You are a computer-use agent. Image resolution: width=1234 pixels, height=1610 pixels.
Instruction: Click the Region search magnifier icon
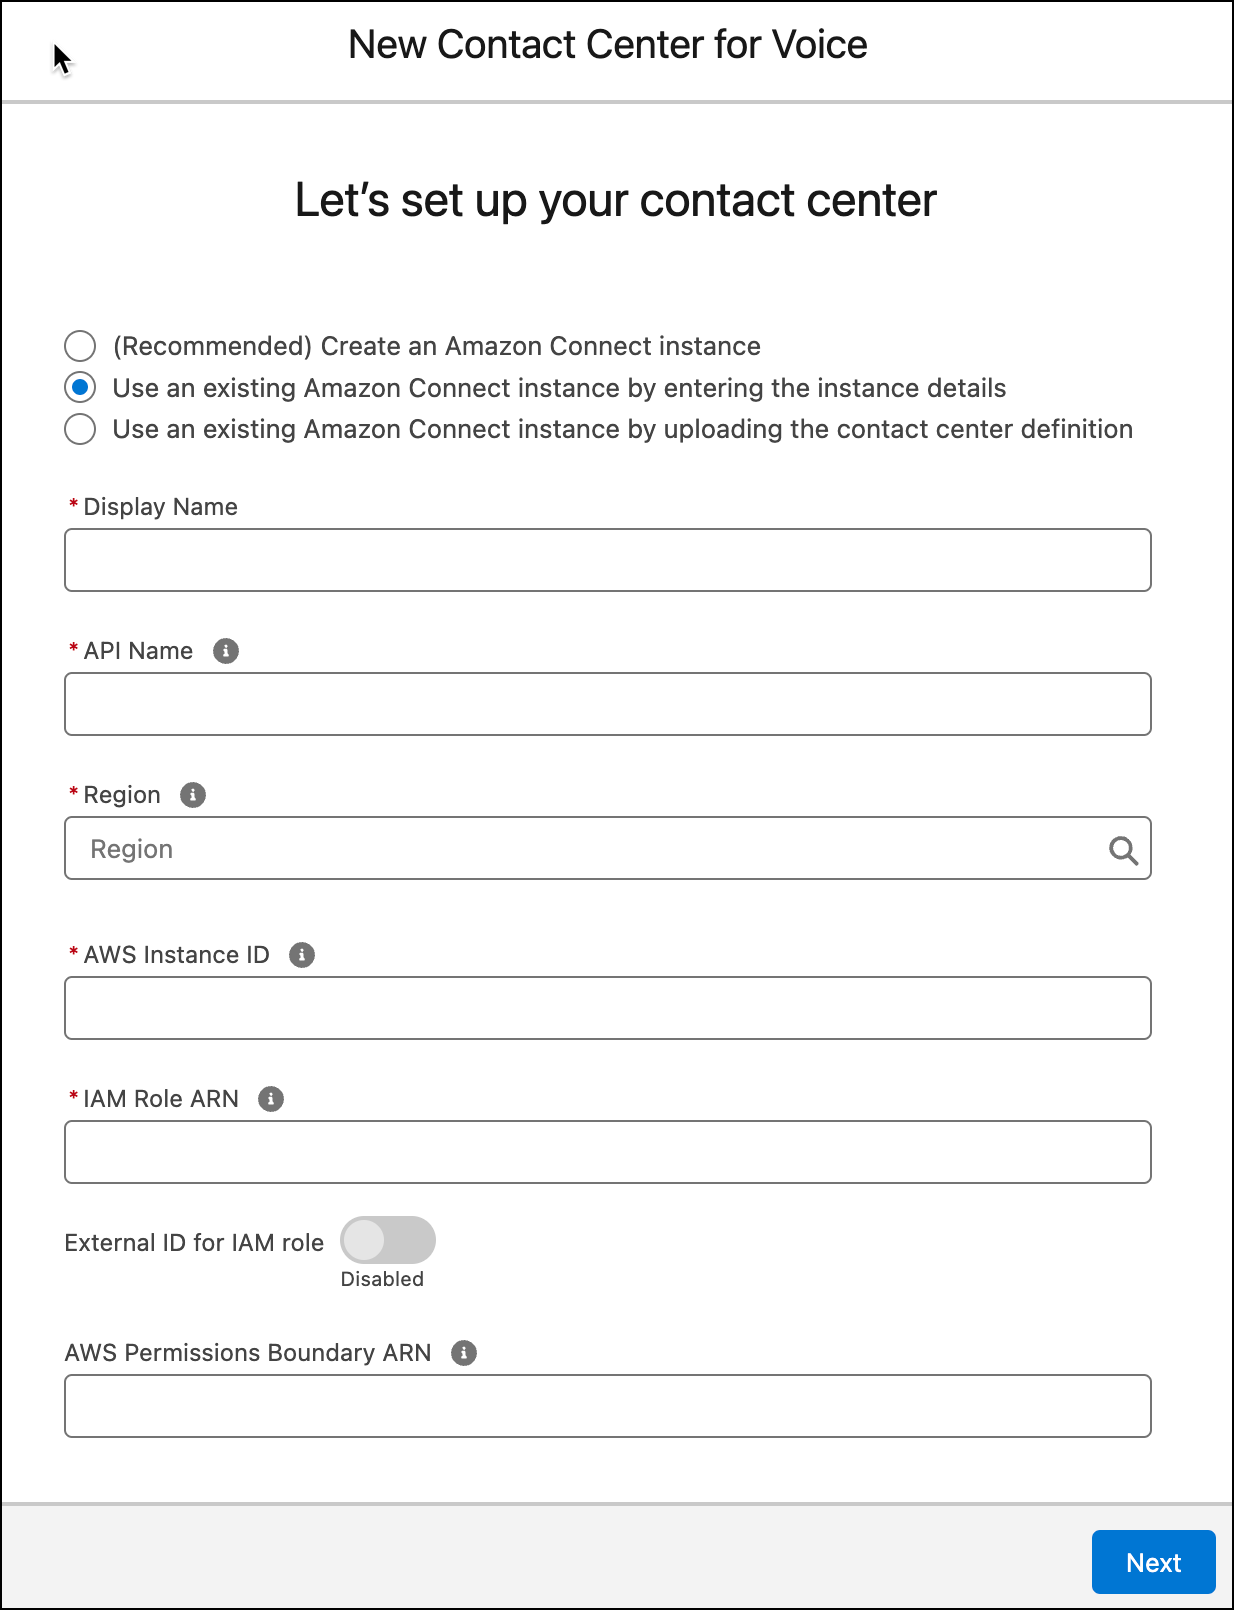(1124, 851)
